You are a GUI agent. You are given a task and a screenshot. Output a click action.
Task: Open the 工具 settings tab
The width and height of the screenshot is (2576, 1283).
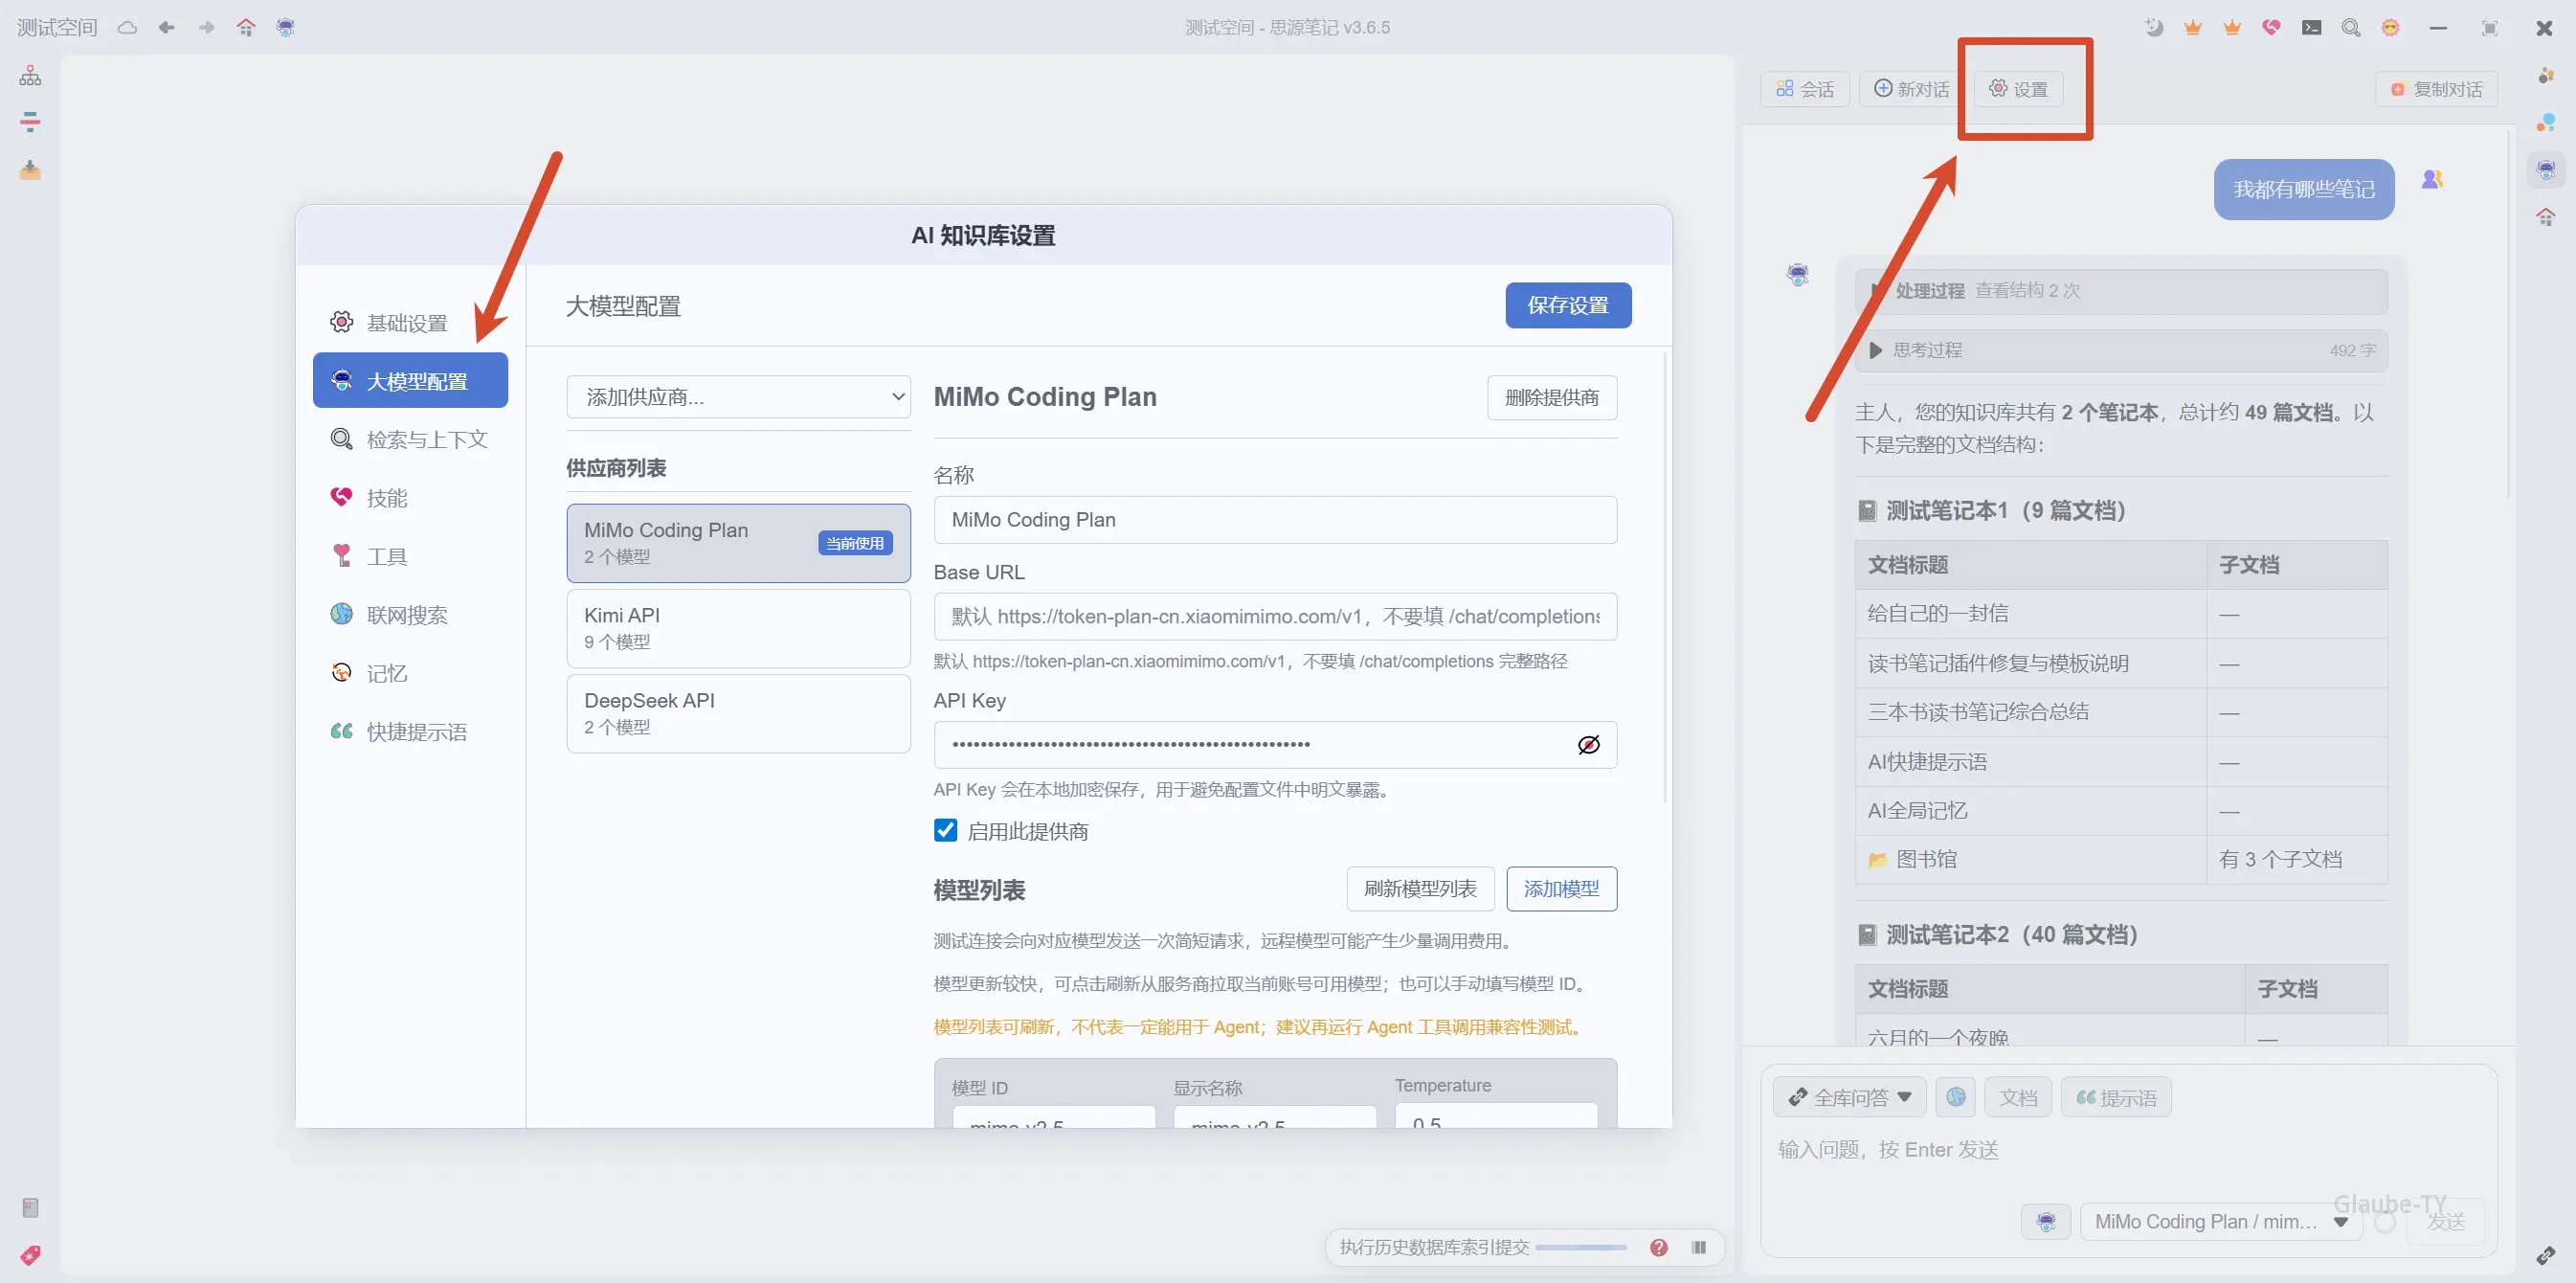(410, 556)
